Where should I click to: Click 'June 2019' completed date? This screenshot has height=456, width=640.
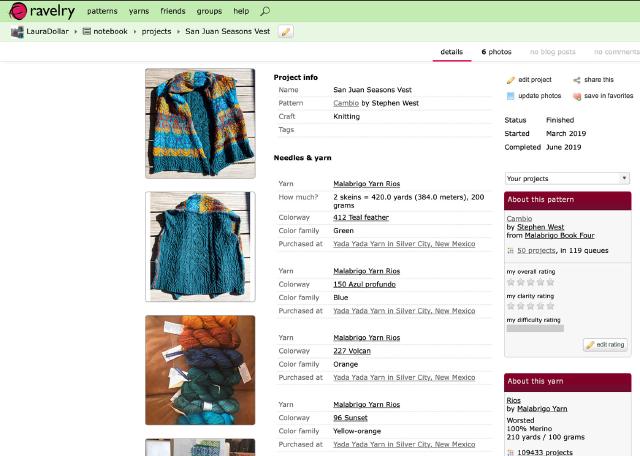563,147
